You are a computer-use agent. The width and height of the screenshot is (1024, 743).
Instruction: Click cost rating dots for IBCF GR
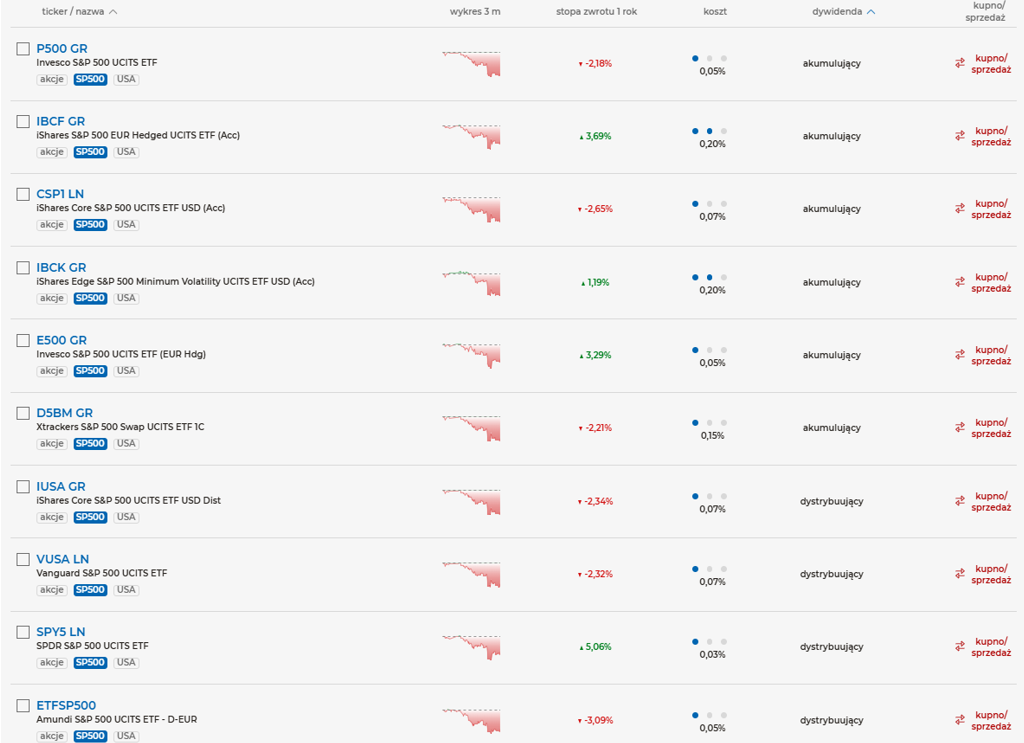tap(709, 131)
